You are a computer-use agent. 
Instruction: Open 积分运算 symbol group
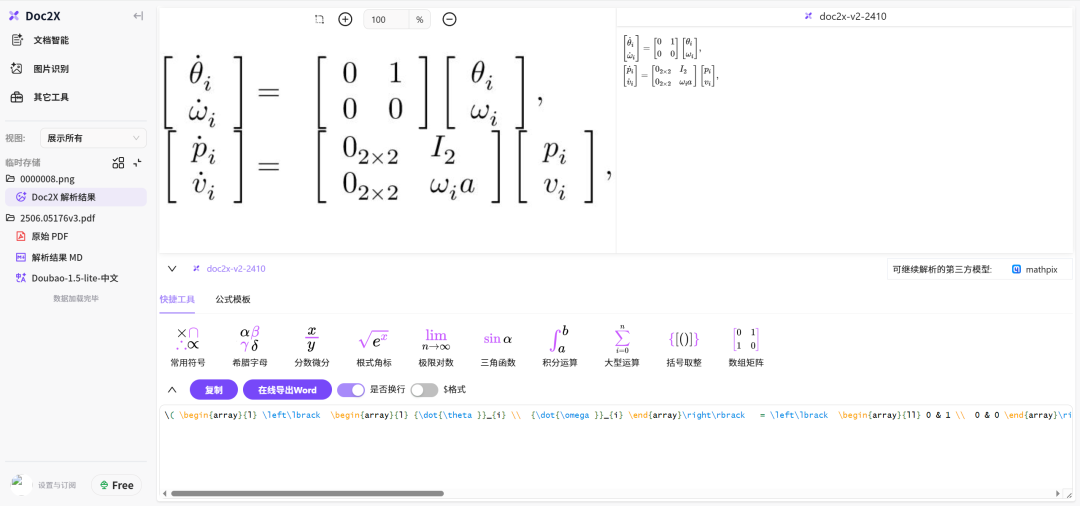coord(560,347)
